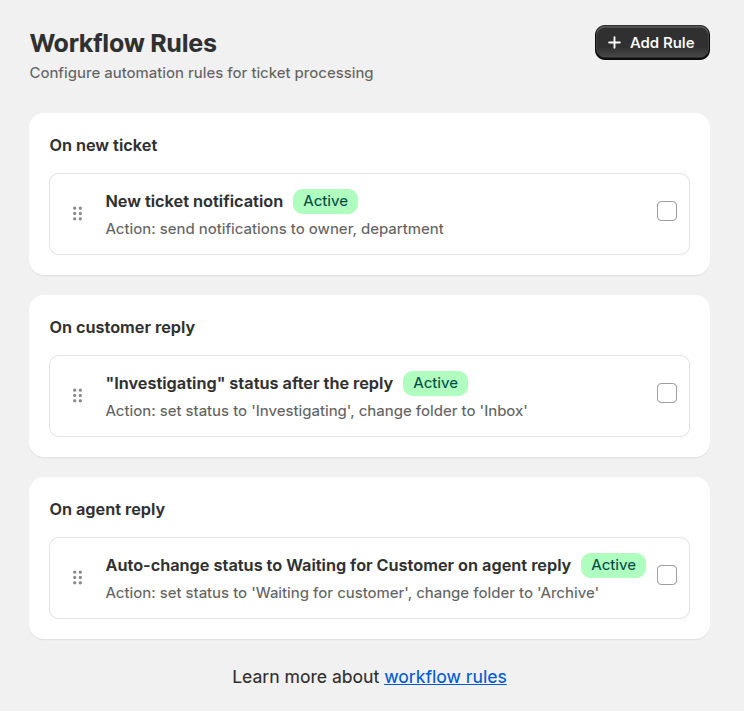This screenshot has height=711, width=744.
Task: Click the Workflow Rules page title
Action: click(123, 43)
